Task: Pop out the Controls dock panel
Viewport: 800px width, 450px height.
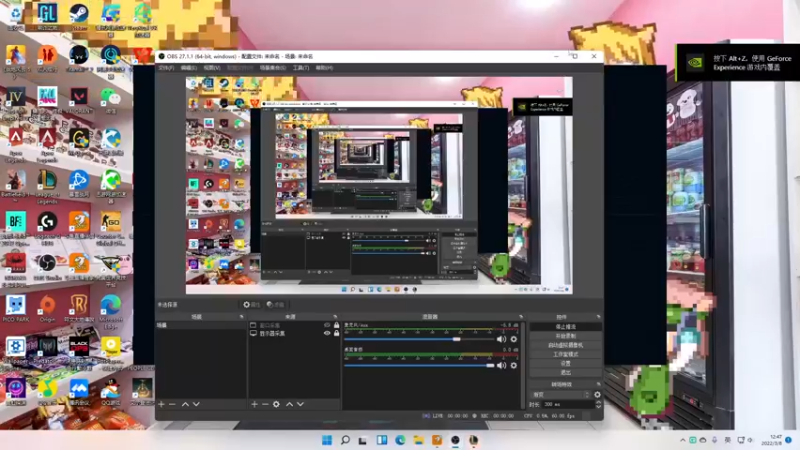Action: coord(598,317)
